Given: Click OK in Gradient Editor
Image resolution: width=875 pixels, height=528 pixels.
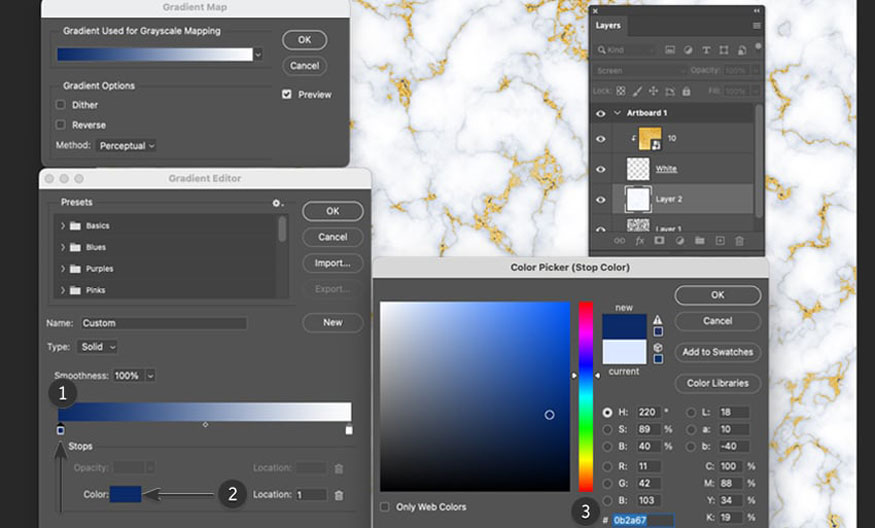Looking at the screenshot, I should [333, 212].
